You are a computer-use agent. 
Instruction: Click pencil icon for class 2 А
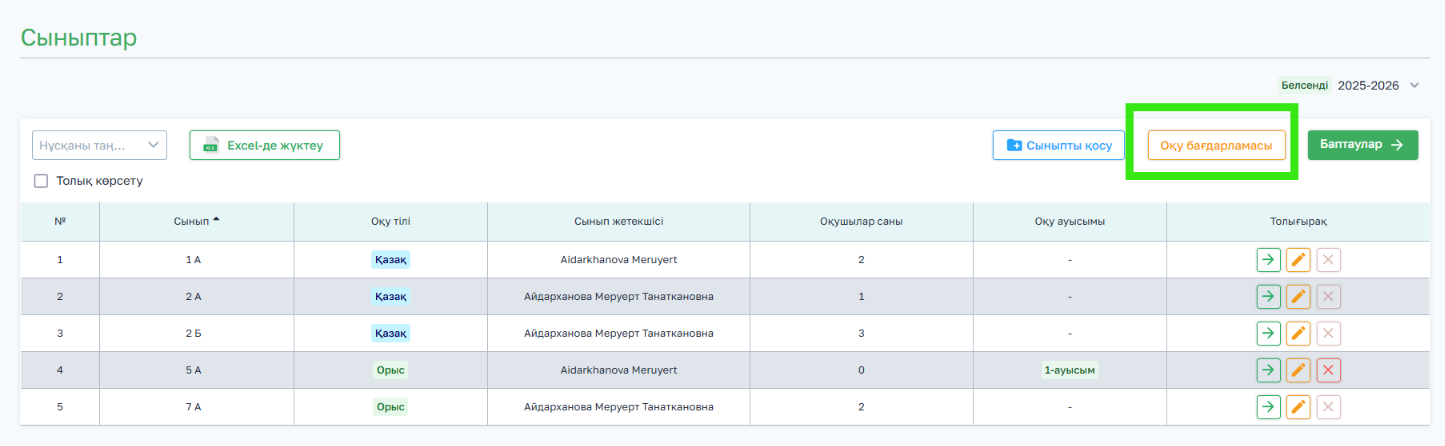pyautogui.click(x=1298, y=297)
